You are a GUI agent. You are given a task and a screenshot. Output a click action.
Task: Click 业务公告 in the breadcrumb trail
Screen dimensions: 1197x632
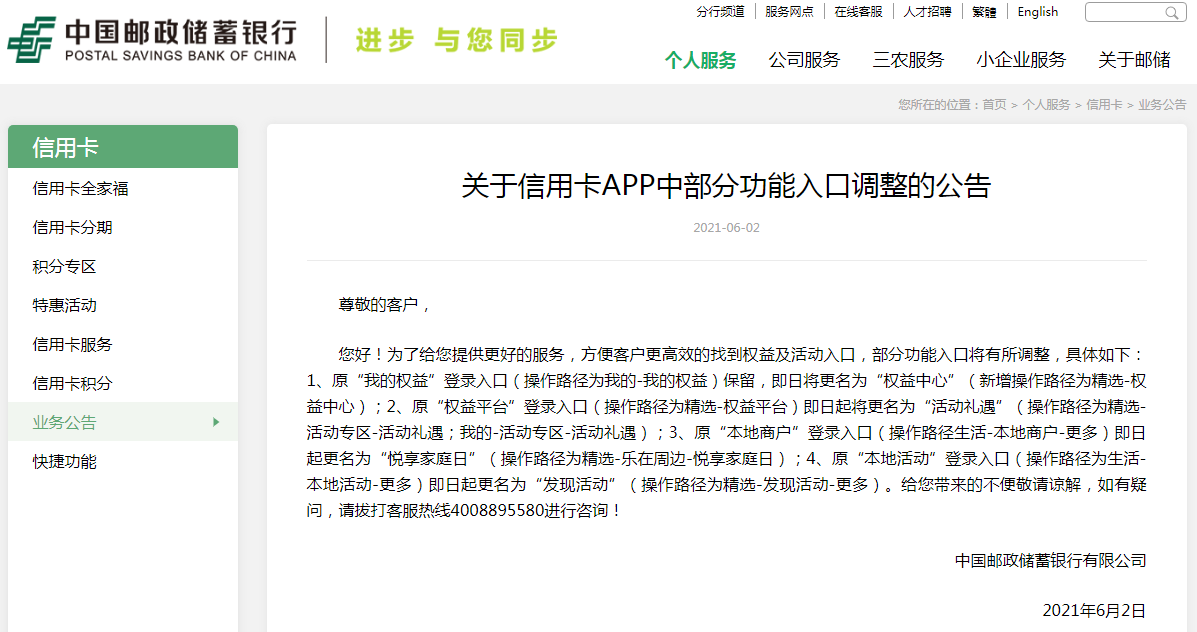(x=1162, y=105)
